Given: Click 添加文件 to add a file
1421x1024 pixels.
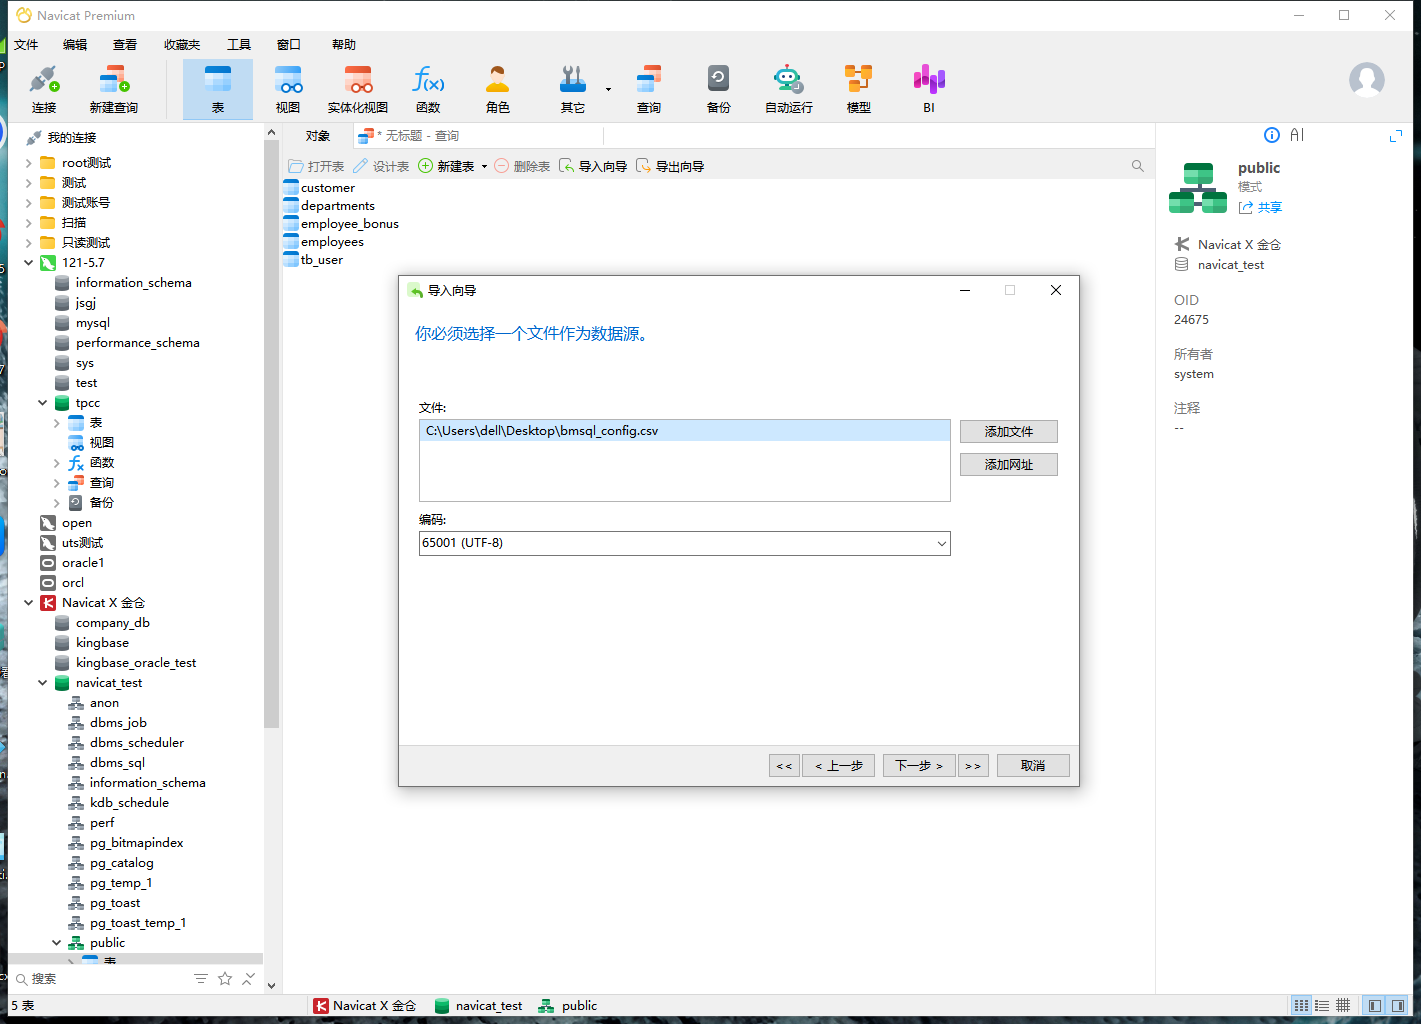Looking at the screenshot, I should (1008, 431).
